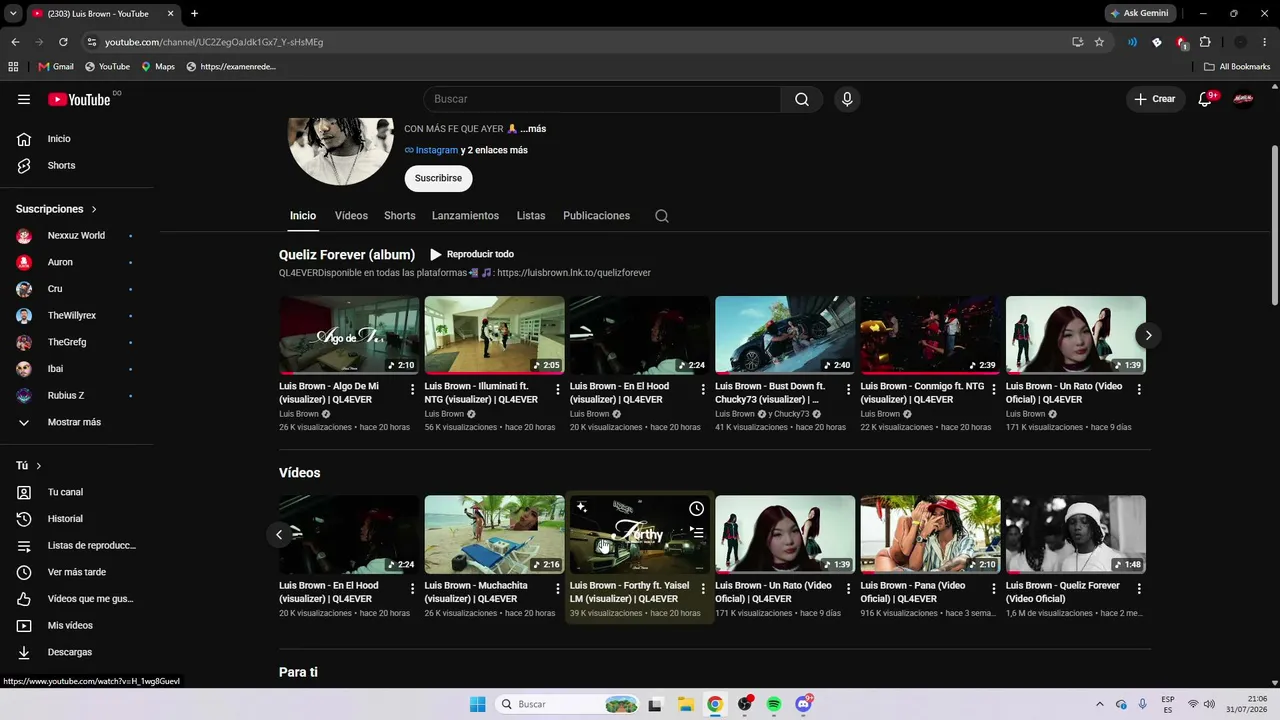Image resolution: width=1280 pixels, height=720 pixels.
Task: Open Ver más tarde in sidebar
Action: click(77, 572)
